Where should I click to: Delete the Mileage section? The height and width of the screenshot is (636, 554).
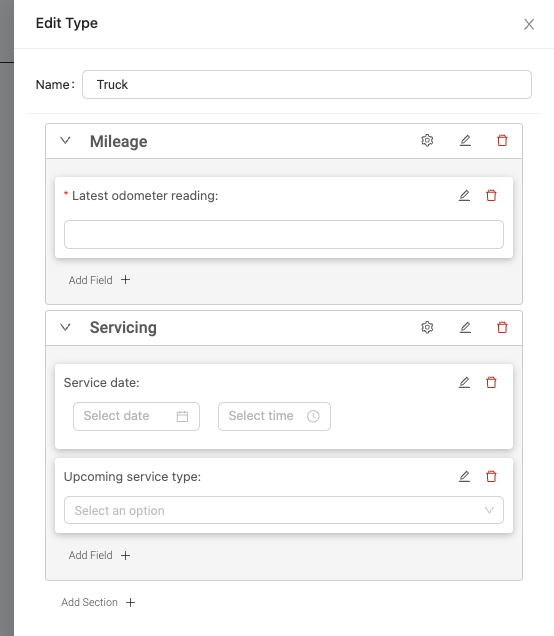[502, 140]
